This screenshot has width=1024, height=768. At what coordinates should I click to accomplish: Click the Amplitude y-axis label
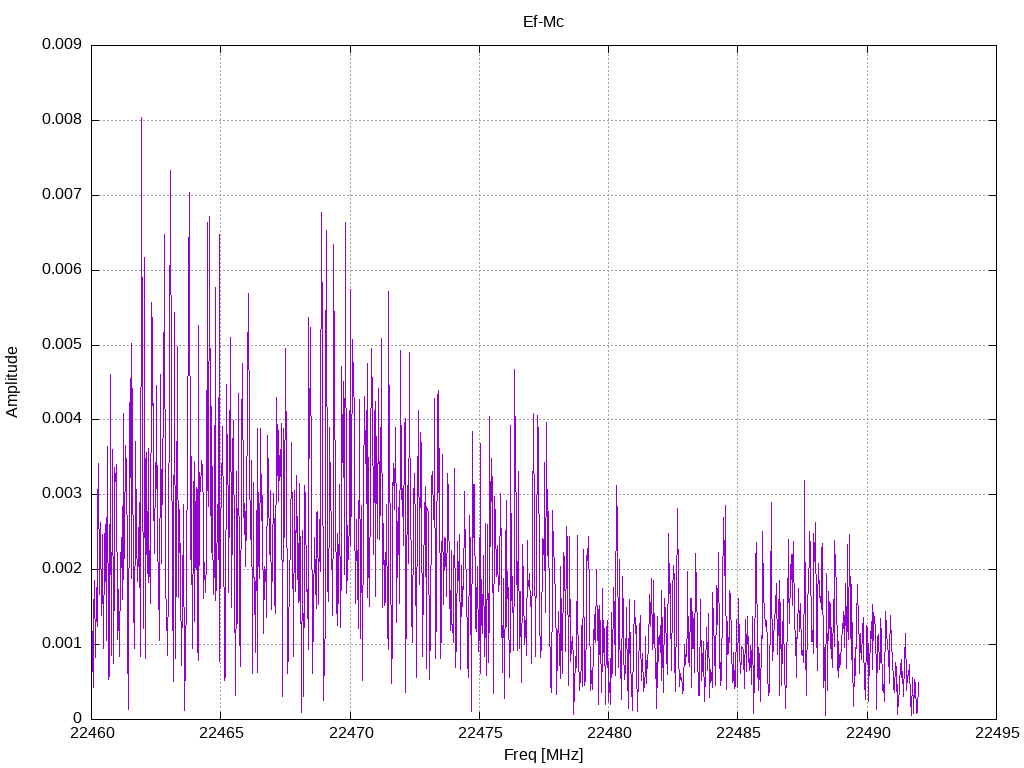(12, 382)
